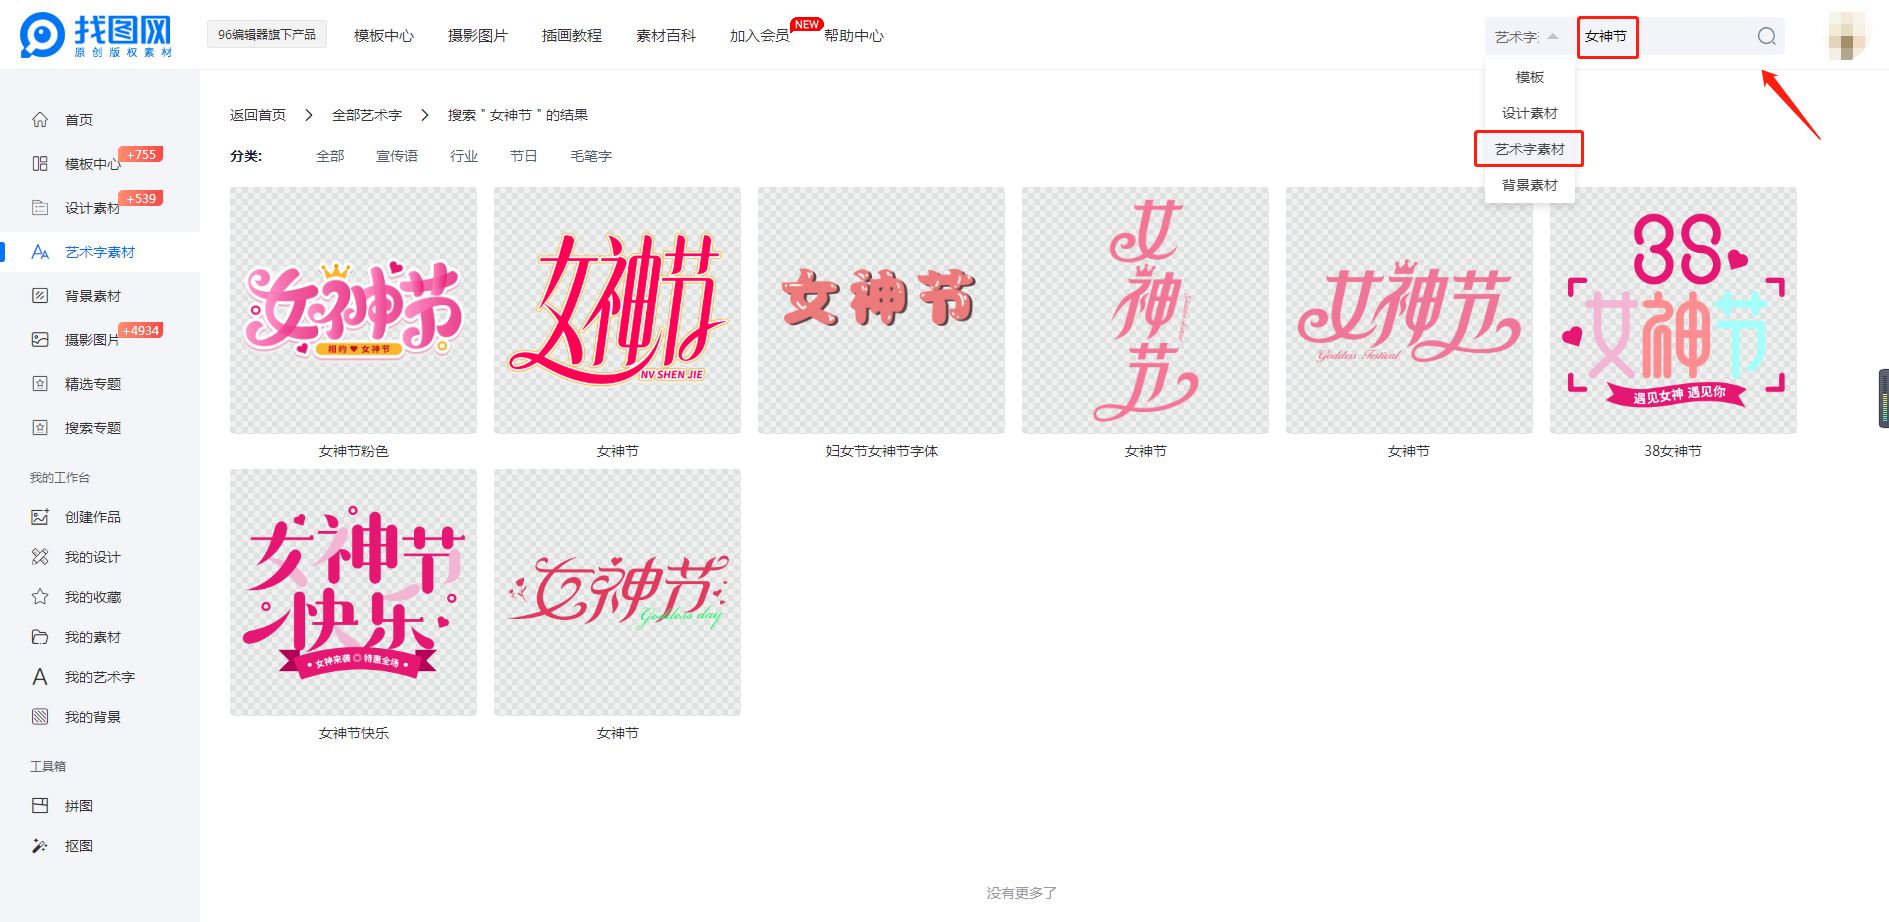The image size is (1889, 922).
Task: Click the 搜索专题 sidebar icon
Action: [40, 428]
